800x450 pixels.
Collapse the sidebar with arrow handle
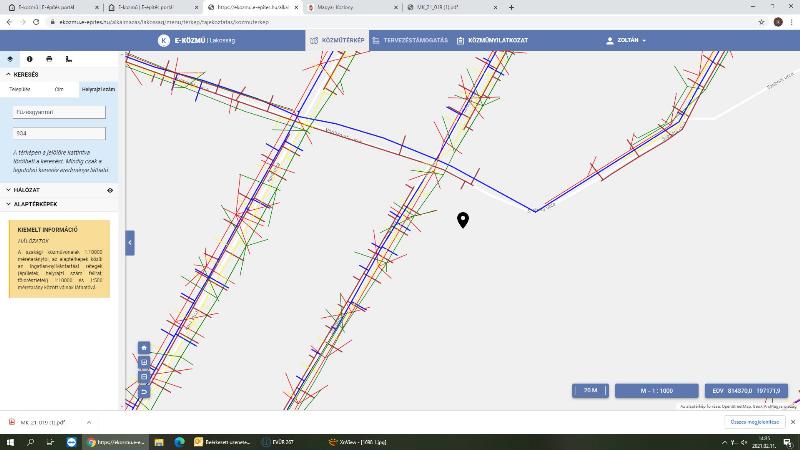[x=130, y=243]
